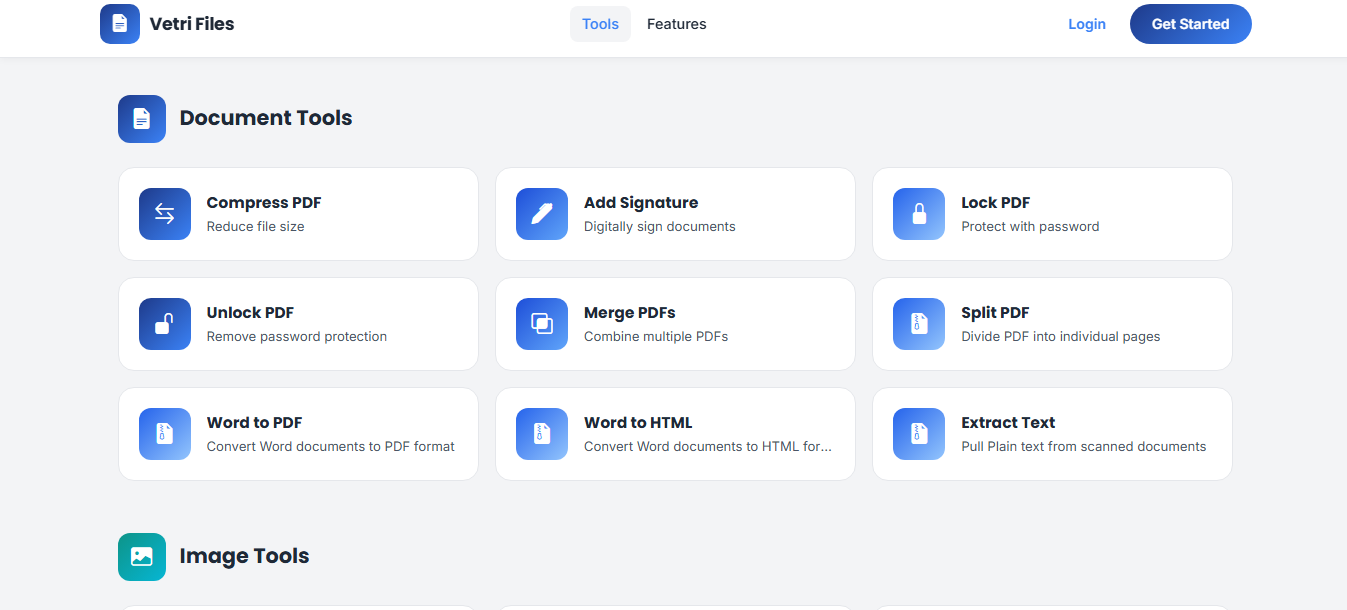The width and height of the screenshot is (1347, 610).
Task: Click the Image Tools heading
Action: (245, 556)
